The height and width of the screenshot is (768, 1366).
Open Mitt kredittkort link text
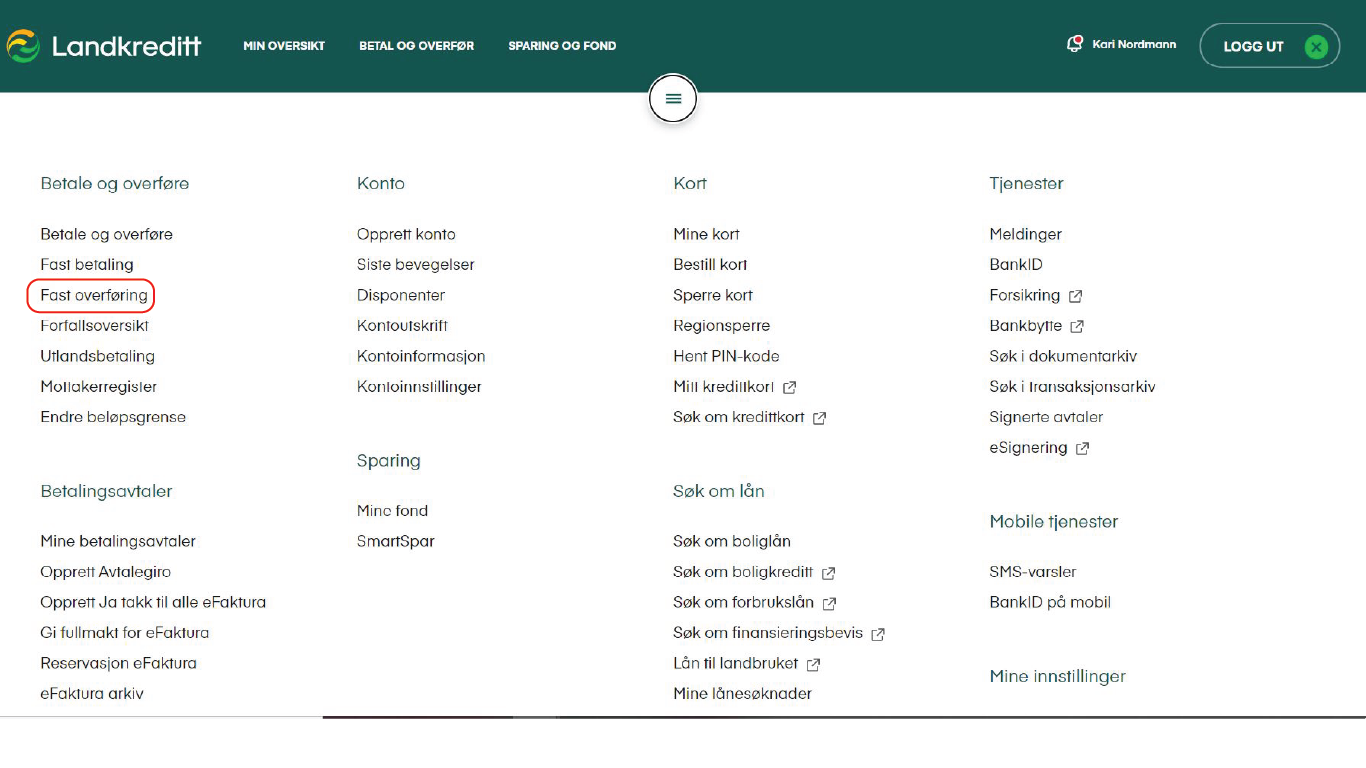click(x=724, y=387)
